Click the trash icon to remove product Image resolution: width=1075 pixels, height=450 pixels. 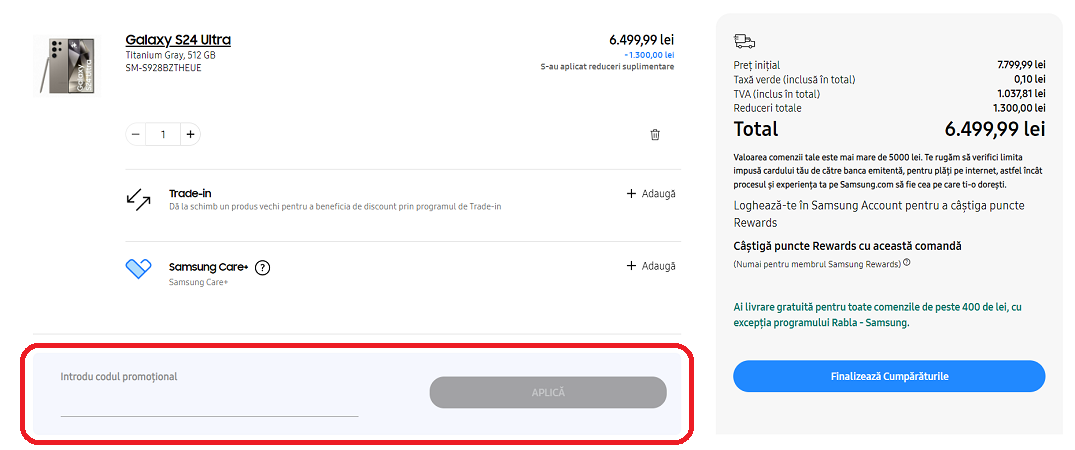(655, 134)
